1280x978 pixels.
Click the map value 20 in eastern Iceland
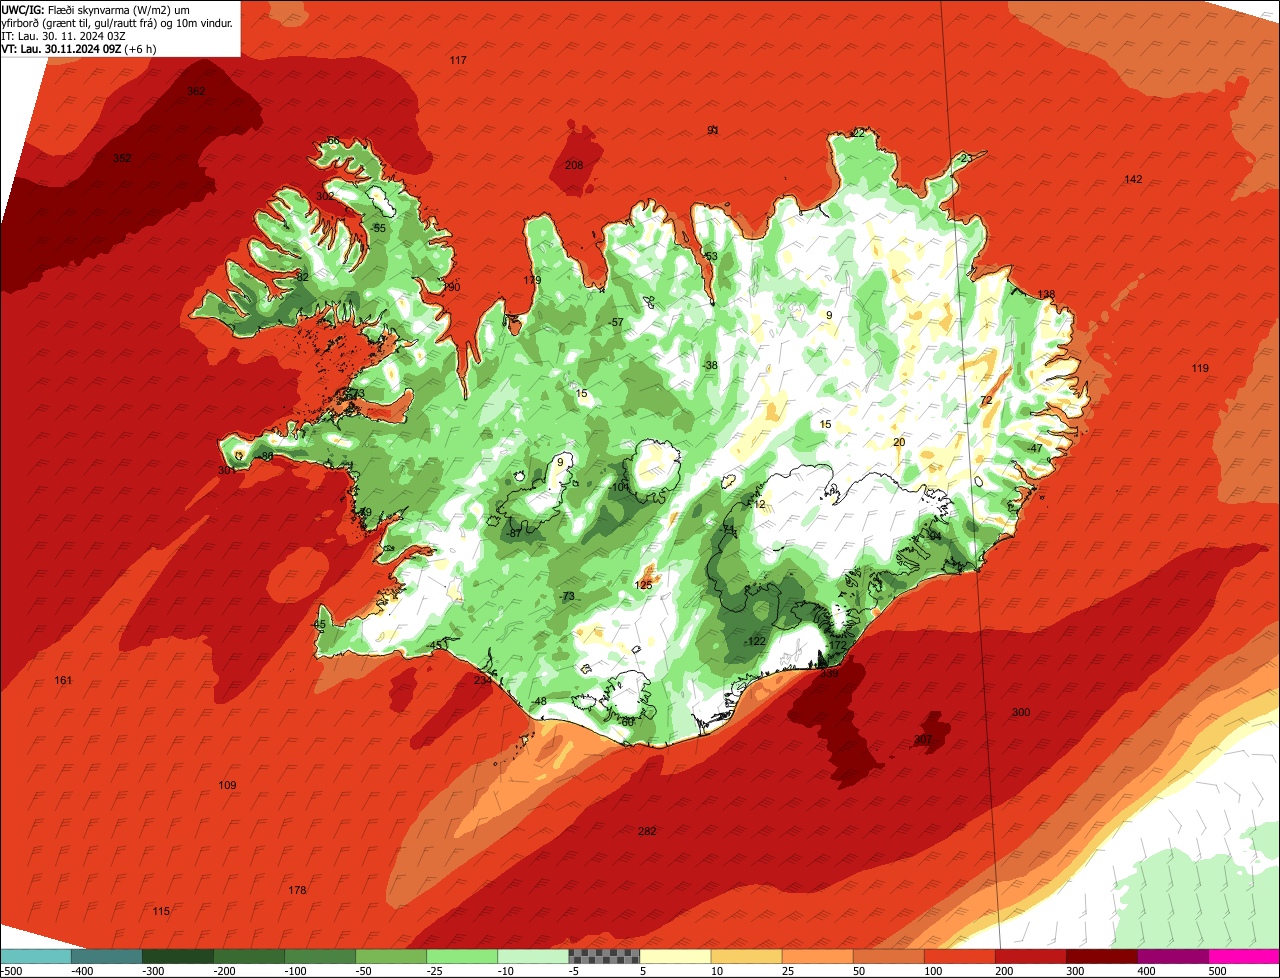899,442
